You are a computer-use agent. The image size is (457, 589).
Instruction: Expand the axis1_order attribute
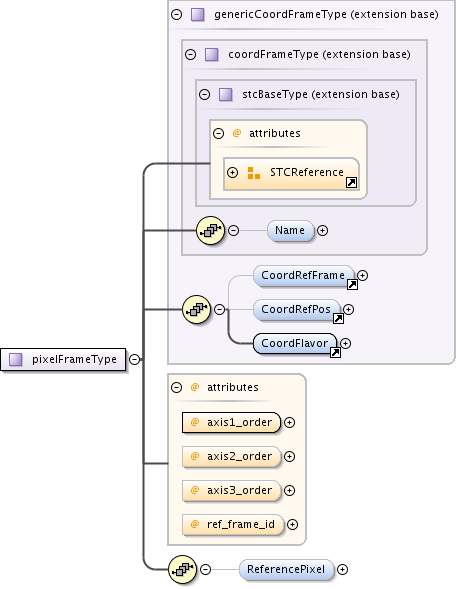click(289, 423)
